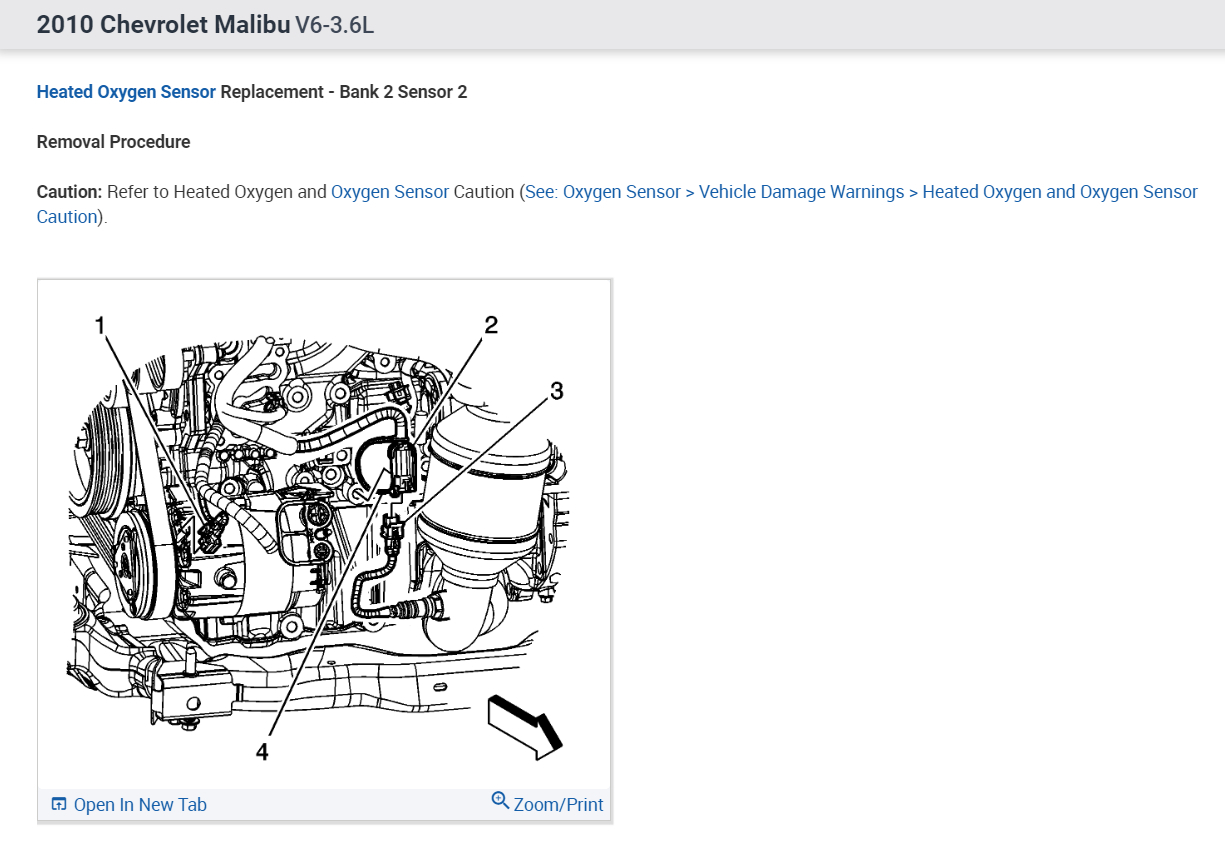Click the bold "Caution:" label

[x=69, y=192]
